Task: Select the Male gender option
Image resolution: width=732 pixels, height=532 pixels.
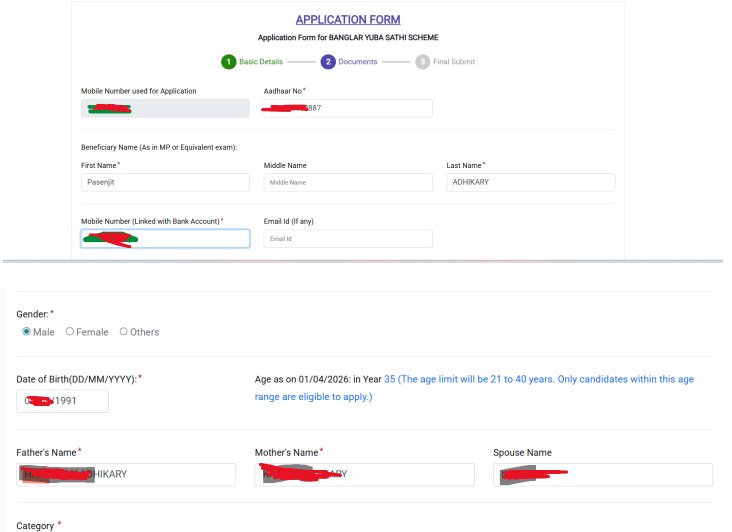Action: (x=27, y=332)
